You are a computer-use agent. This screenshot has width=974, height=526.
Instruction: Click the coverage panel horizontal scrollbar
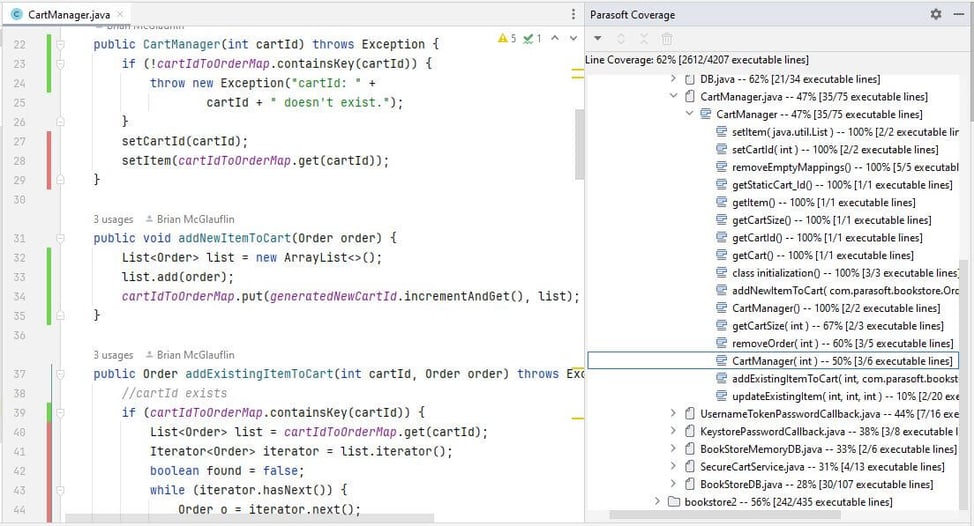(725, 515)
